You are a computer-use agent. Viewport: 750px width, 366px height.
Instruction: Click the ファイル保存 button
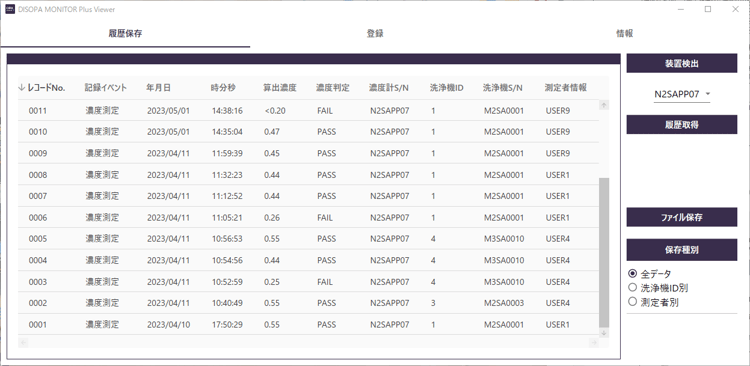682,217
